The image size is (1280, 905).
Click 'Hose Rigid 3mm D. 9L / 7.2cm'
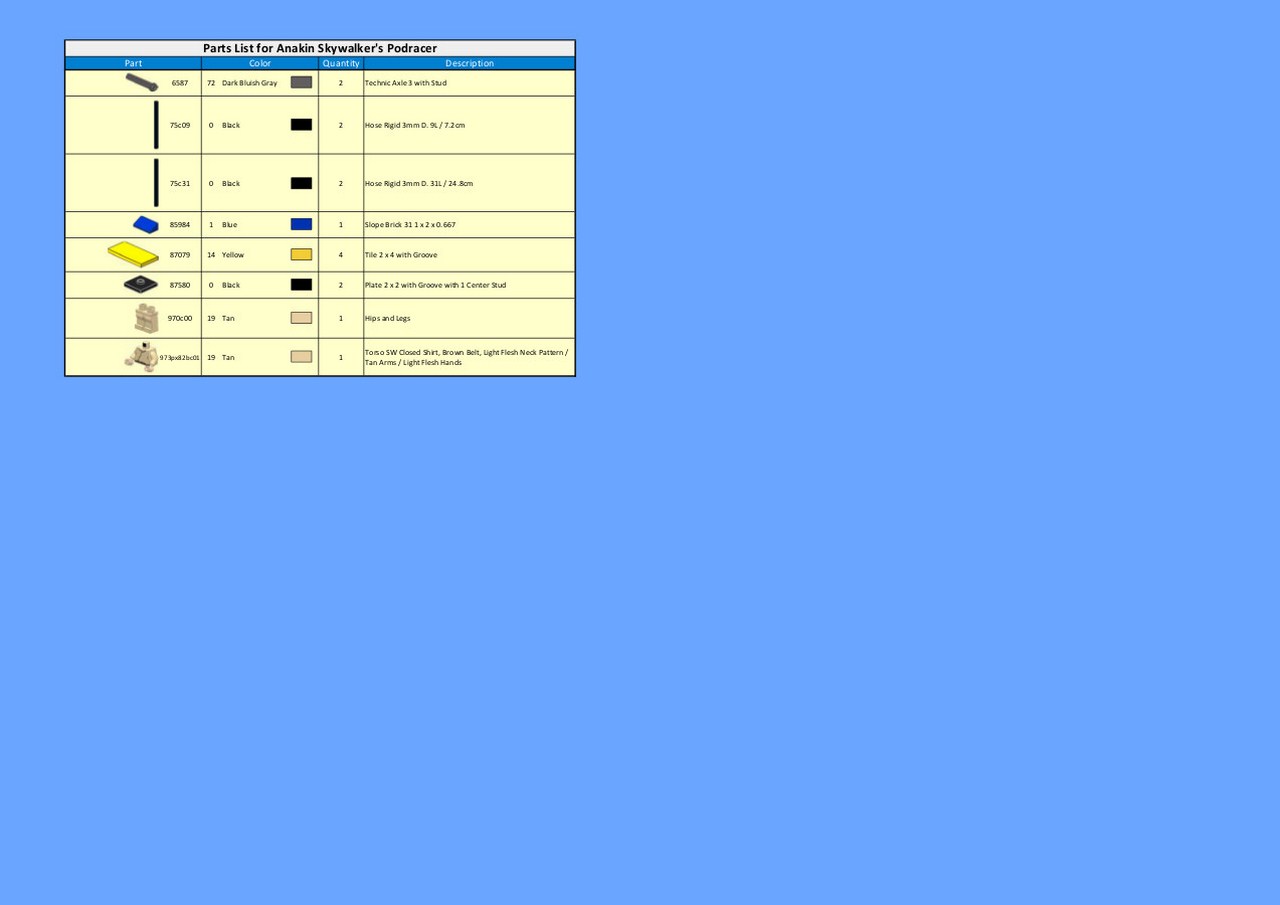coord(415,125)
